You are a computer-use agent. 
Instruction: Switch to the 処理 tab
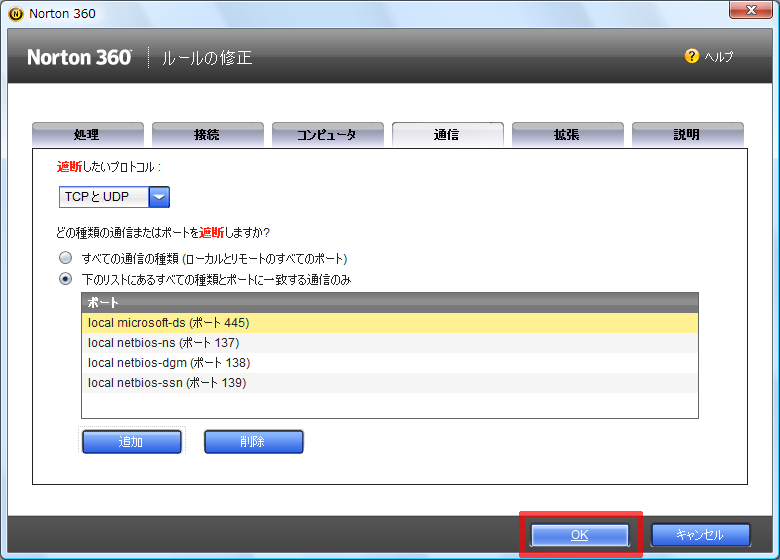[x=87, y=135]
